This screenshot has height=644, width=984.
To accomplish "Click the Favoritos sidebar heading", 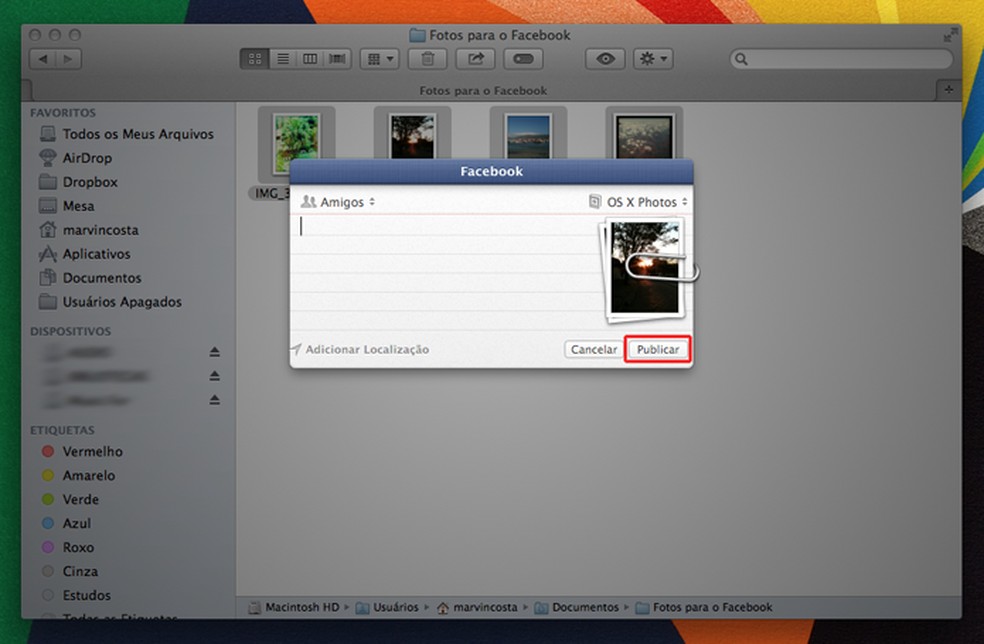I will click(x=63, y=113).
